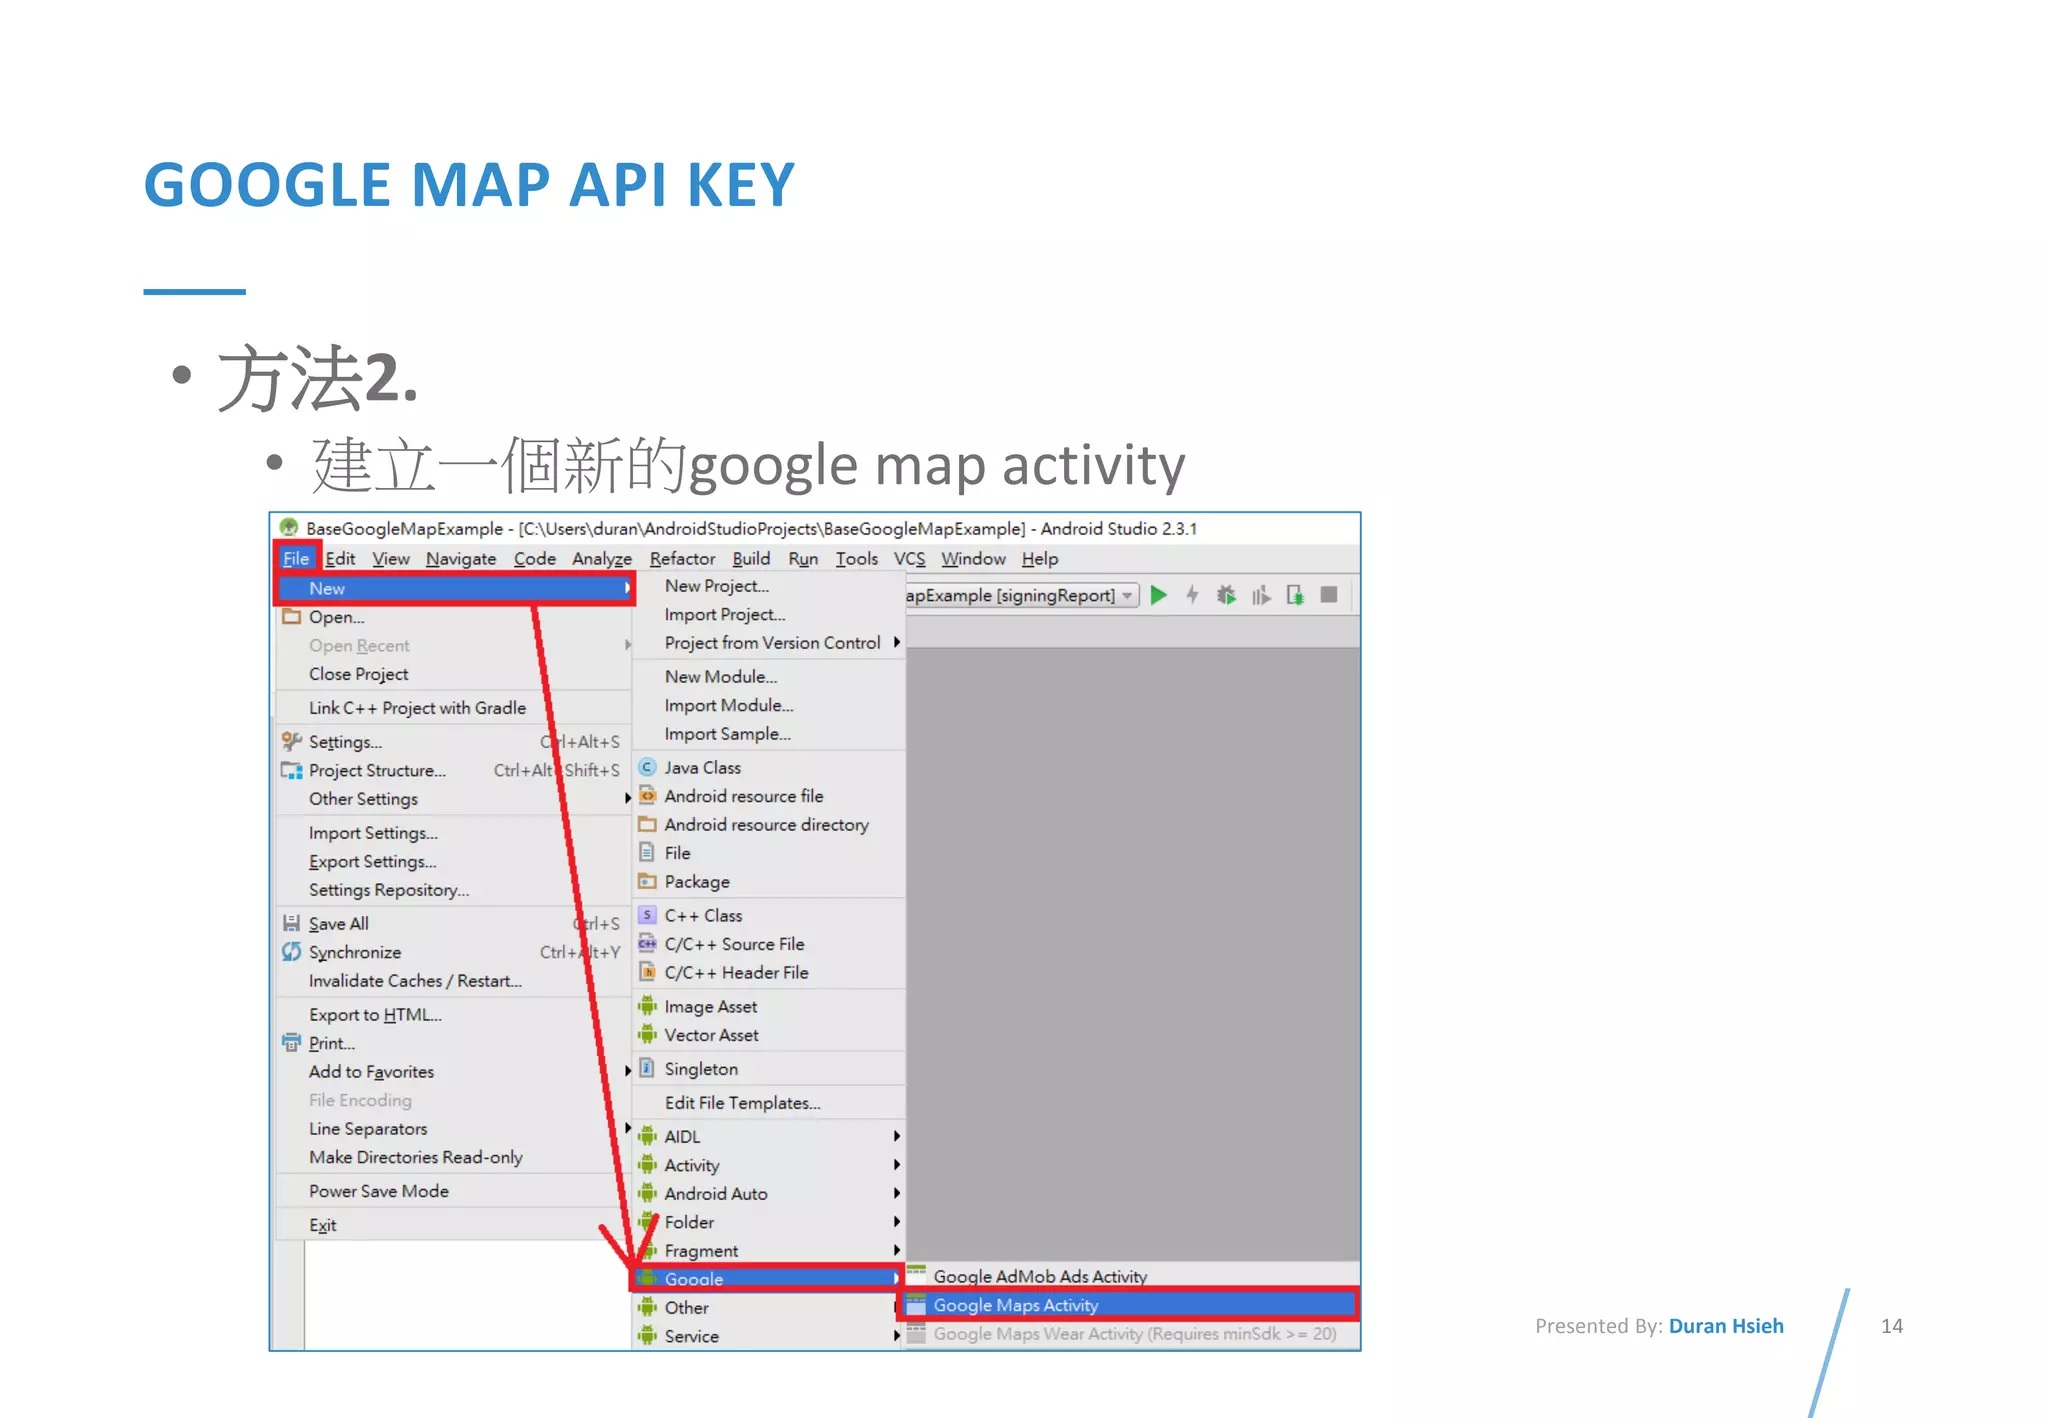
Task: Click the Package folder icon
Action: (647, 881)
